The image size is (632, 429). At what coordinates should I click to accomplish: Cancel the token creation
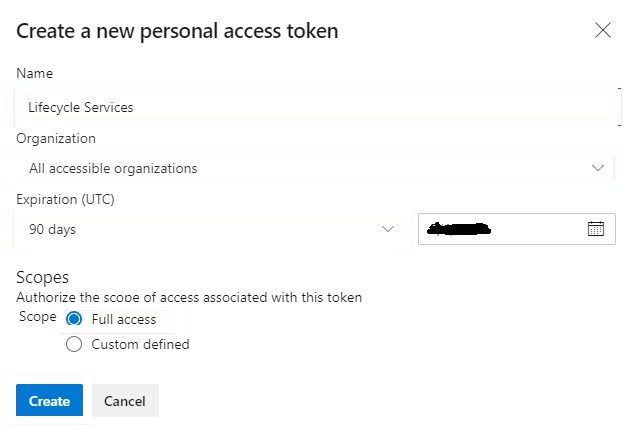pos(125,400)
